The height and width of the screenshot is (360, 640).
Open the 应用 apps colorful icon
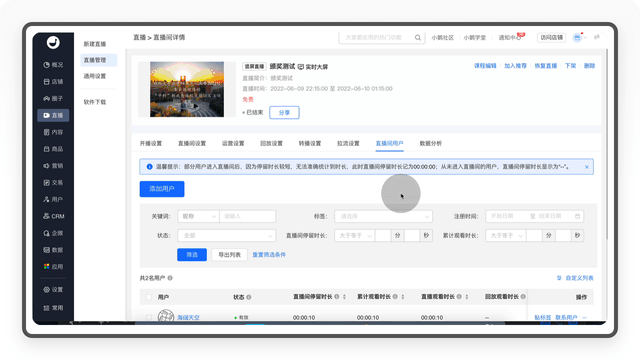point(47,266)
